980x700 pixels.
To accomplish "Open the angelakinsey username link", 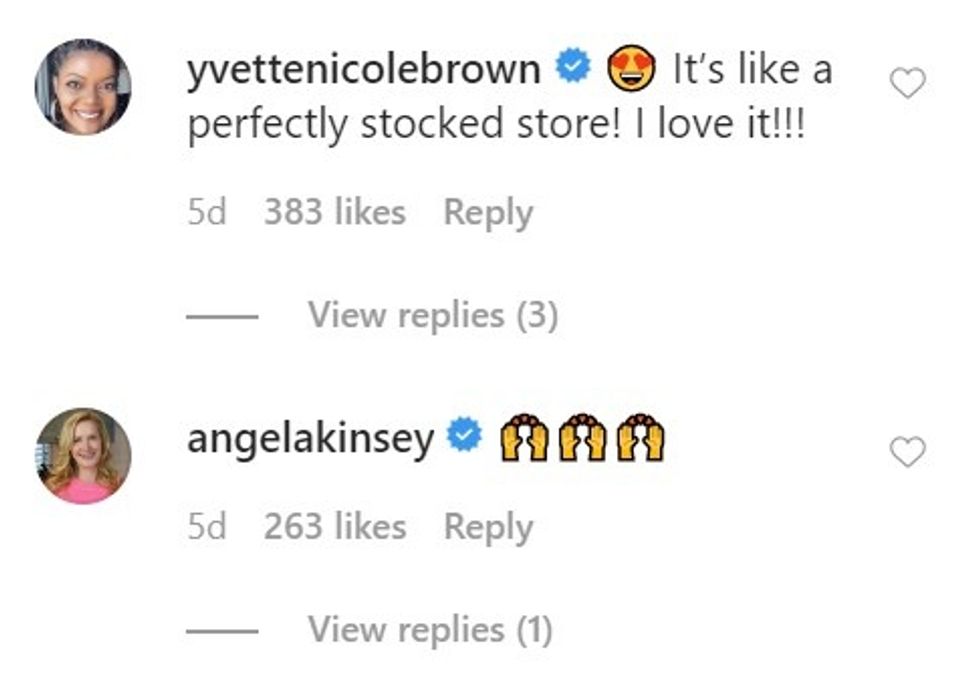I will [x=310, y=438].
